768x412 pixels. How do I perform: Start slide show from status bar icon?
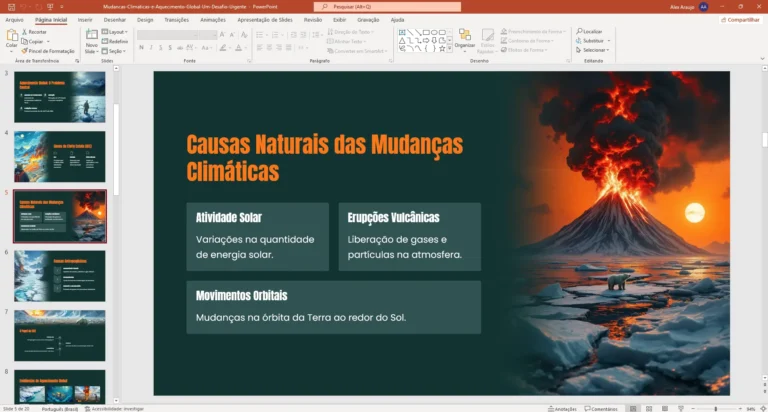pos(681,409)
